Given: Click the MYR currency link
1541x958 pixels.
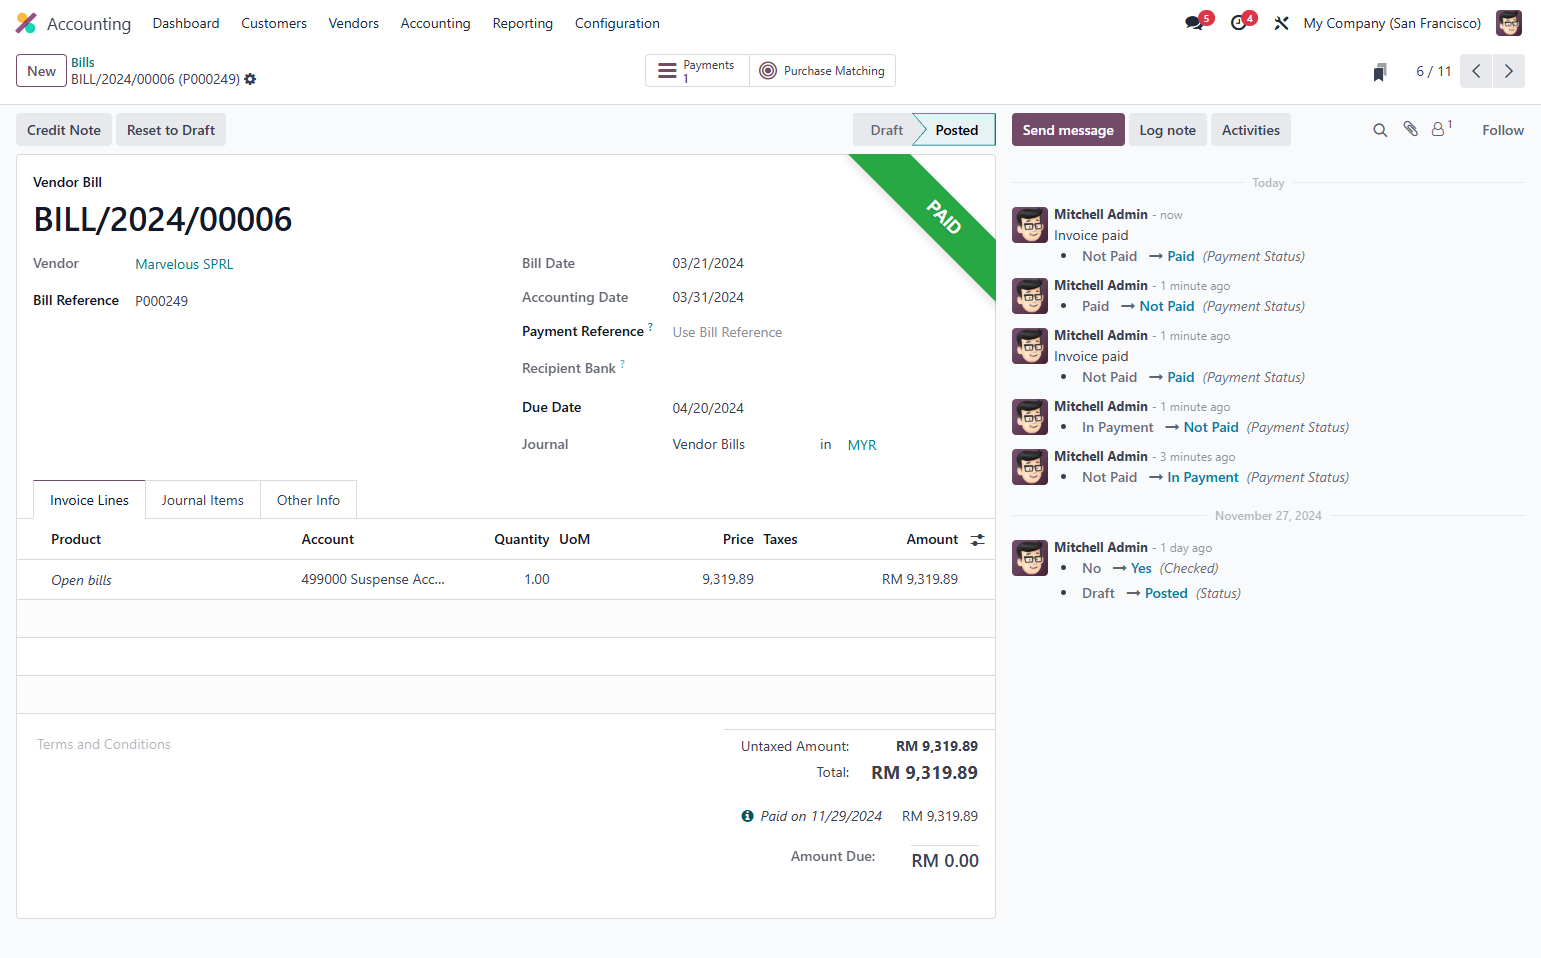Looking at the screenshot, I should click(862, 445).
